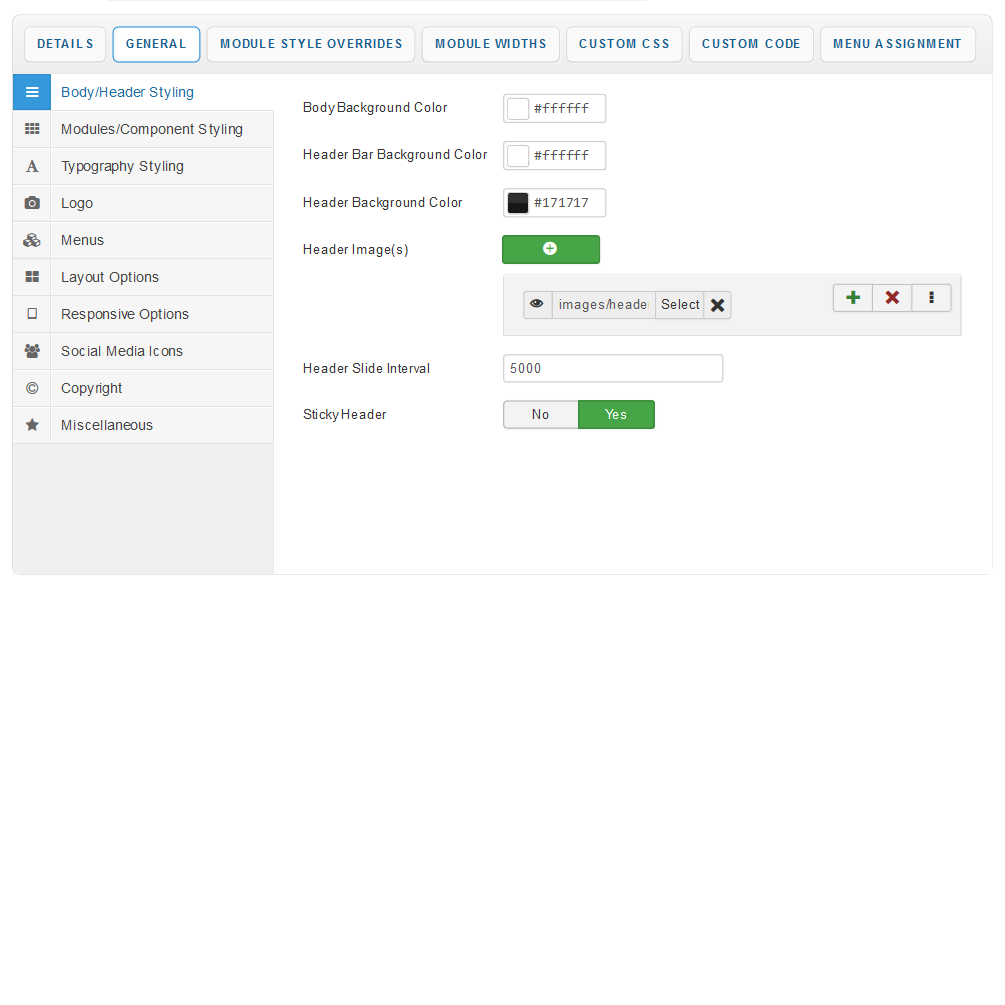1005x1005 pixels.
Task: Click the green plus icon to add row
Action: tap(852, 298)
